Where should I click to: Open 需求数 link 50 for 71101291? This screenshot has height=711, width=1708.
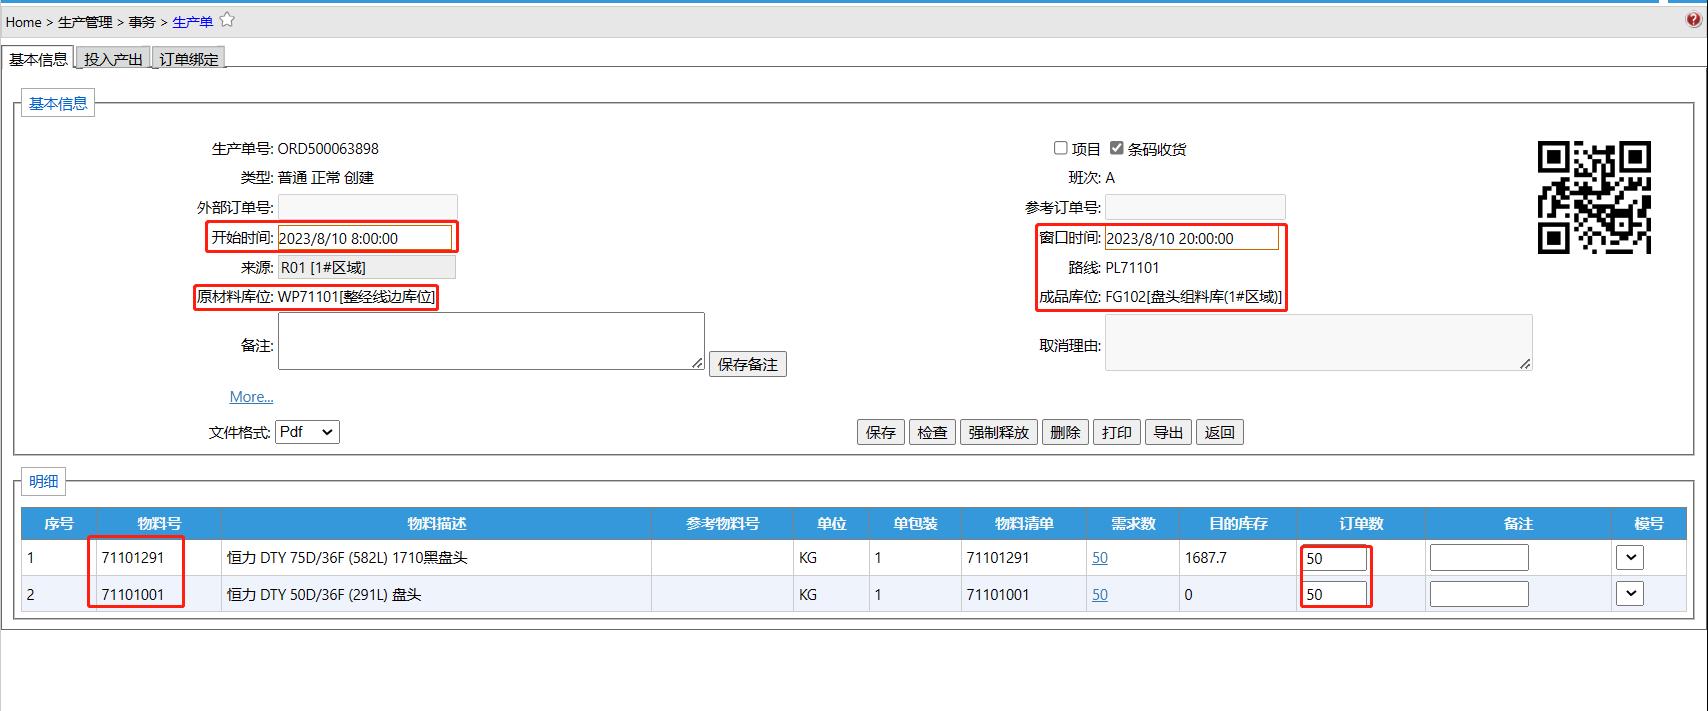coord(1100,558)
